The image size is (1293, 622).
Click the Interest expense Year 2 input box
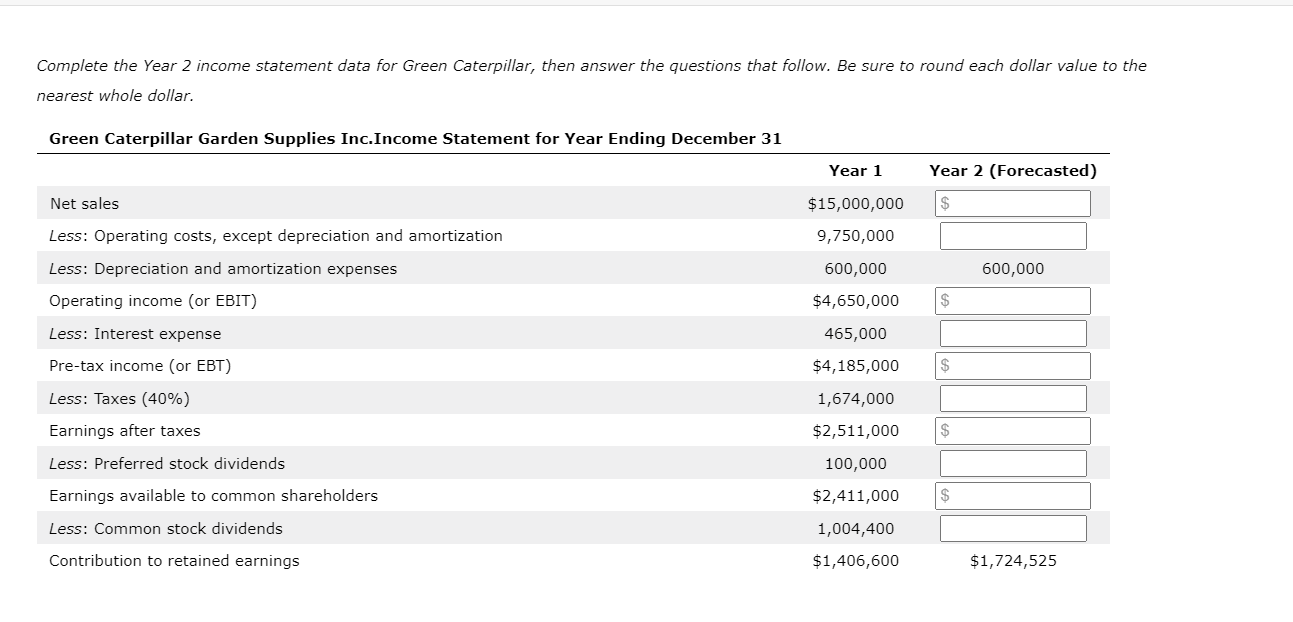point(1012,333)
